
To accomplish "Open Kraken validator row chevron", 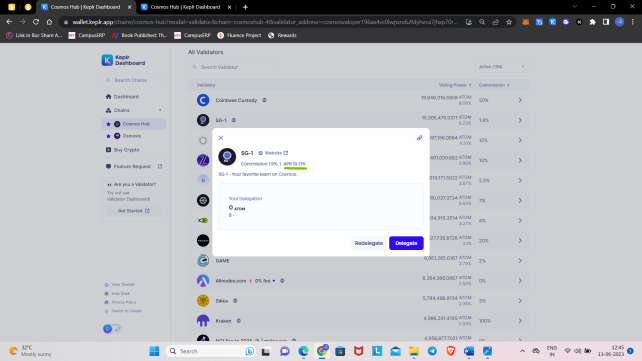I will point(520,321).
